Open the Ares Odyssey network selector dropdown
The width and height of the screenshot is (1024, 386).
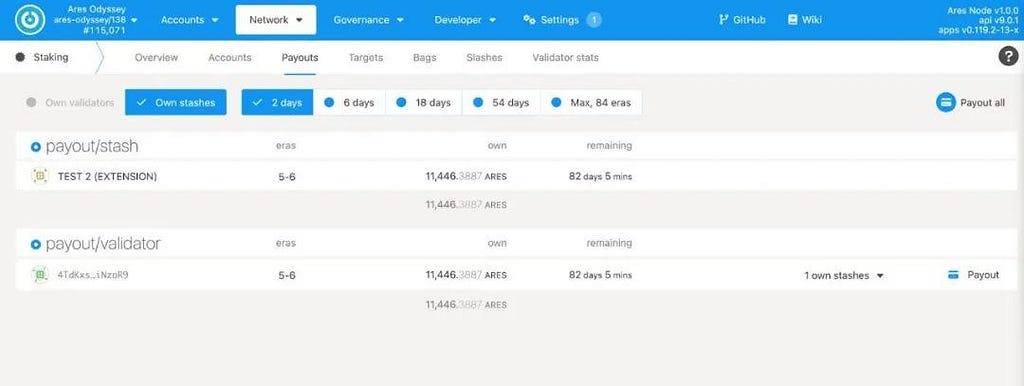(97, 20)
